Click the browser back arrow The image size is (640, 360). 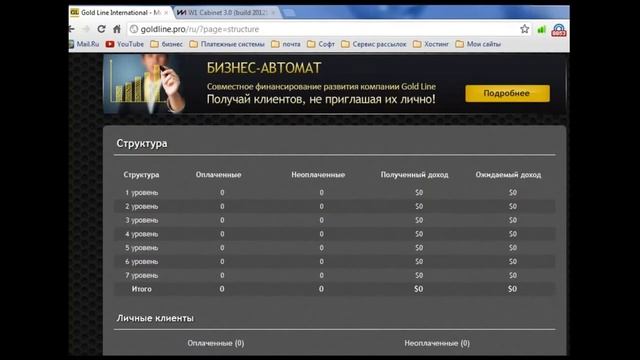pyautogui.click(x=72, y=29)
